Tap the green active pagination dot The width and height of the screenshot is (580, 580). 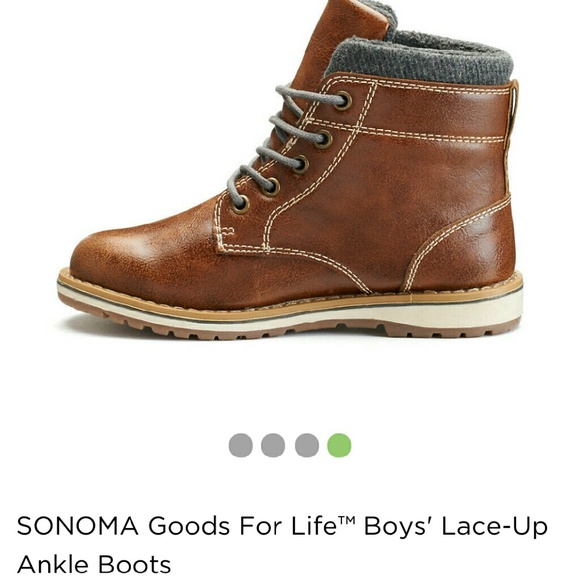click(339, 445)
